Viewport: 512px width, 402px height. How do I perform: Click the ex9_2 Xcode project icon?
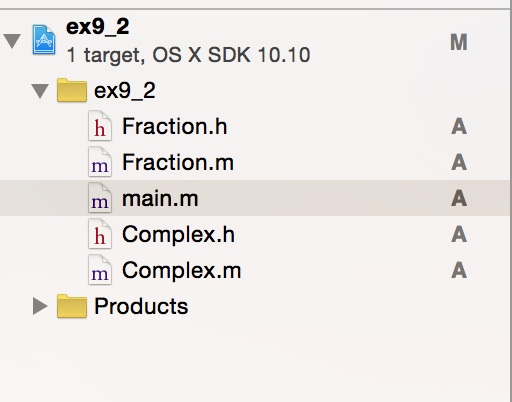(x=44, y=40)
